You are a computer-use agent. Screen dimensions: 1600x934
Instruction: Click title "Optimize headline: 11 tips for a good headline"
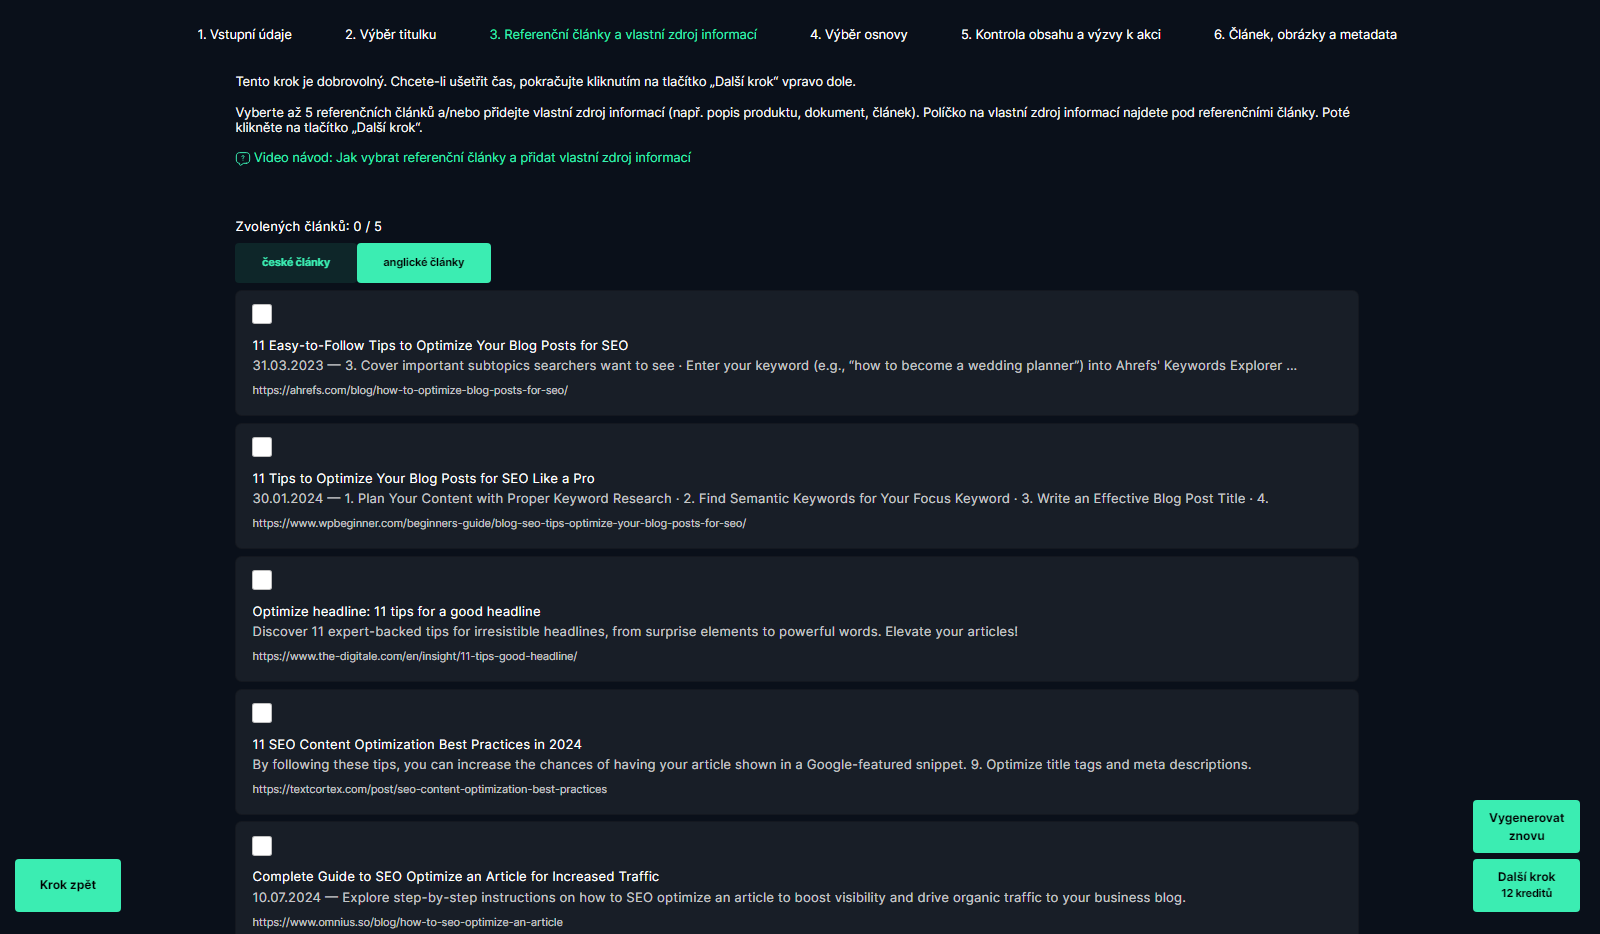pos(396,612)
